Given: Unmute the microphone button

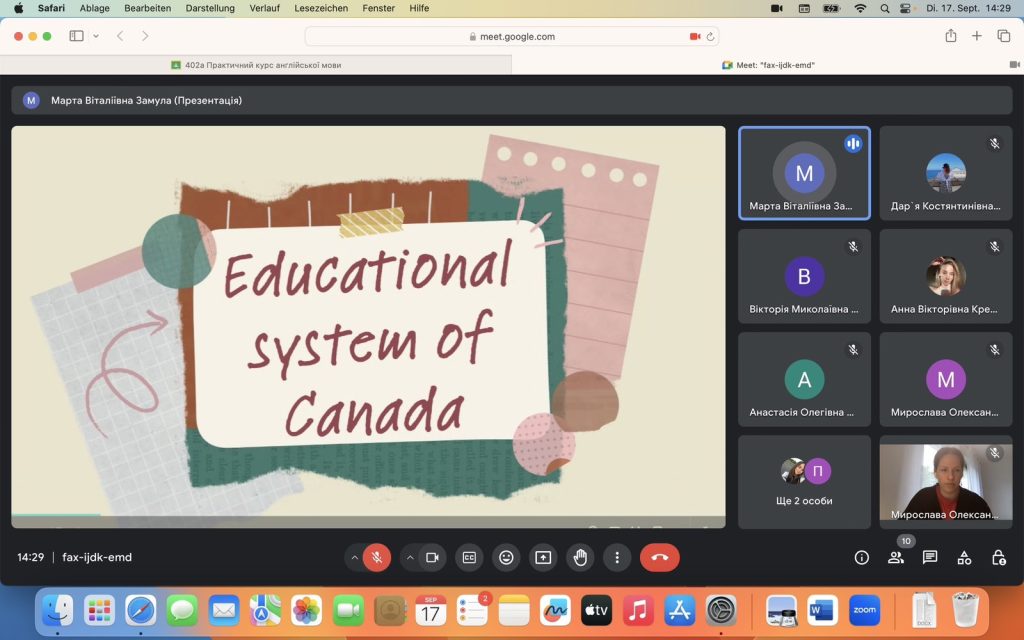Looking at the screenshot, I should pos(377,557).
